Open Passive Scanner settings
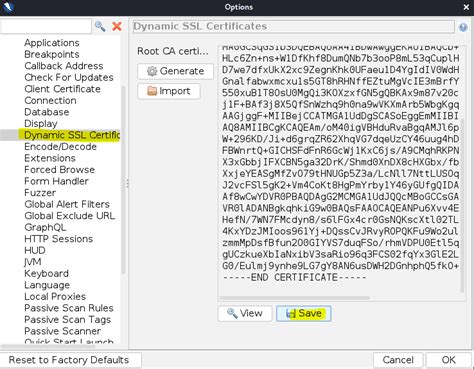This screenshot has height=369, width=474. [x=62, y=331]
